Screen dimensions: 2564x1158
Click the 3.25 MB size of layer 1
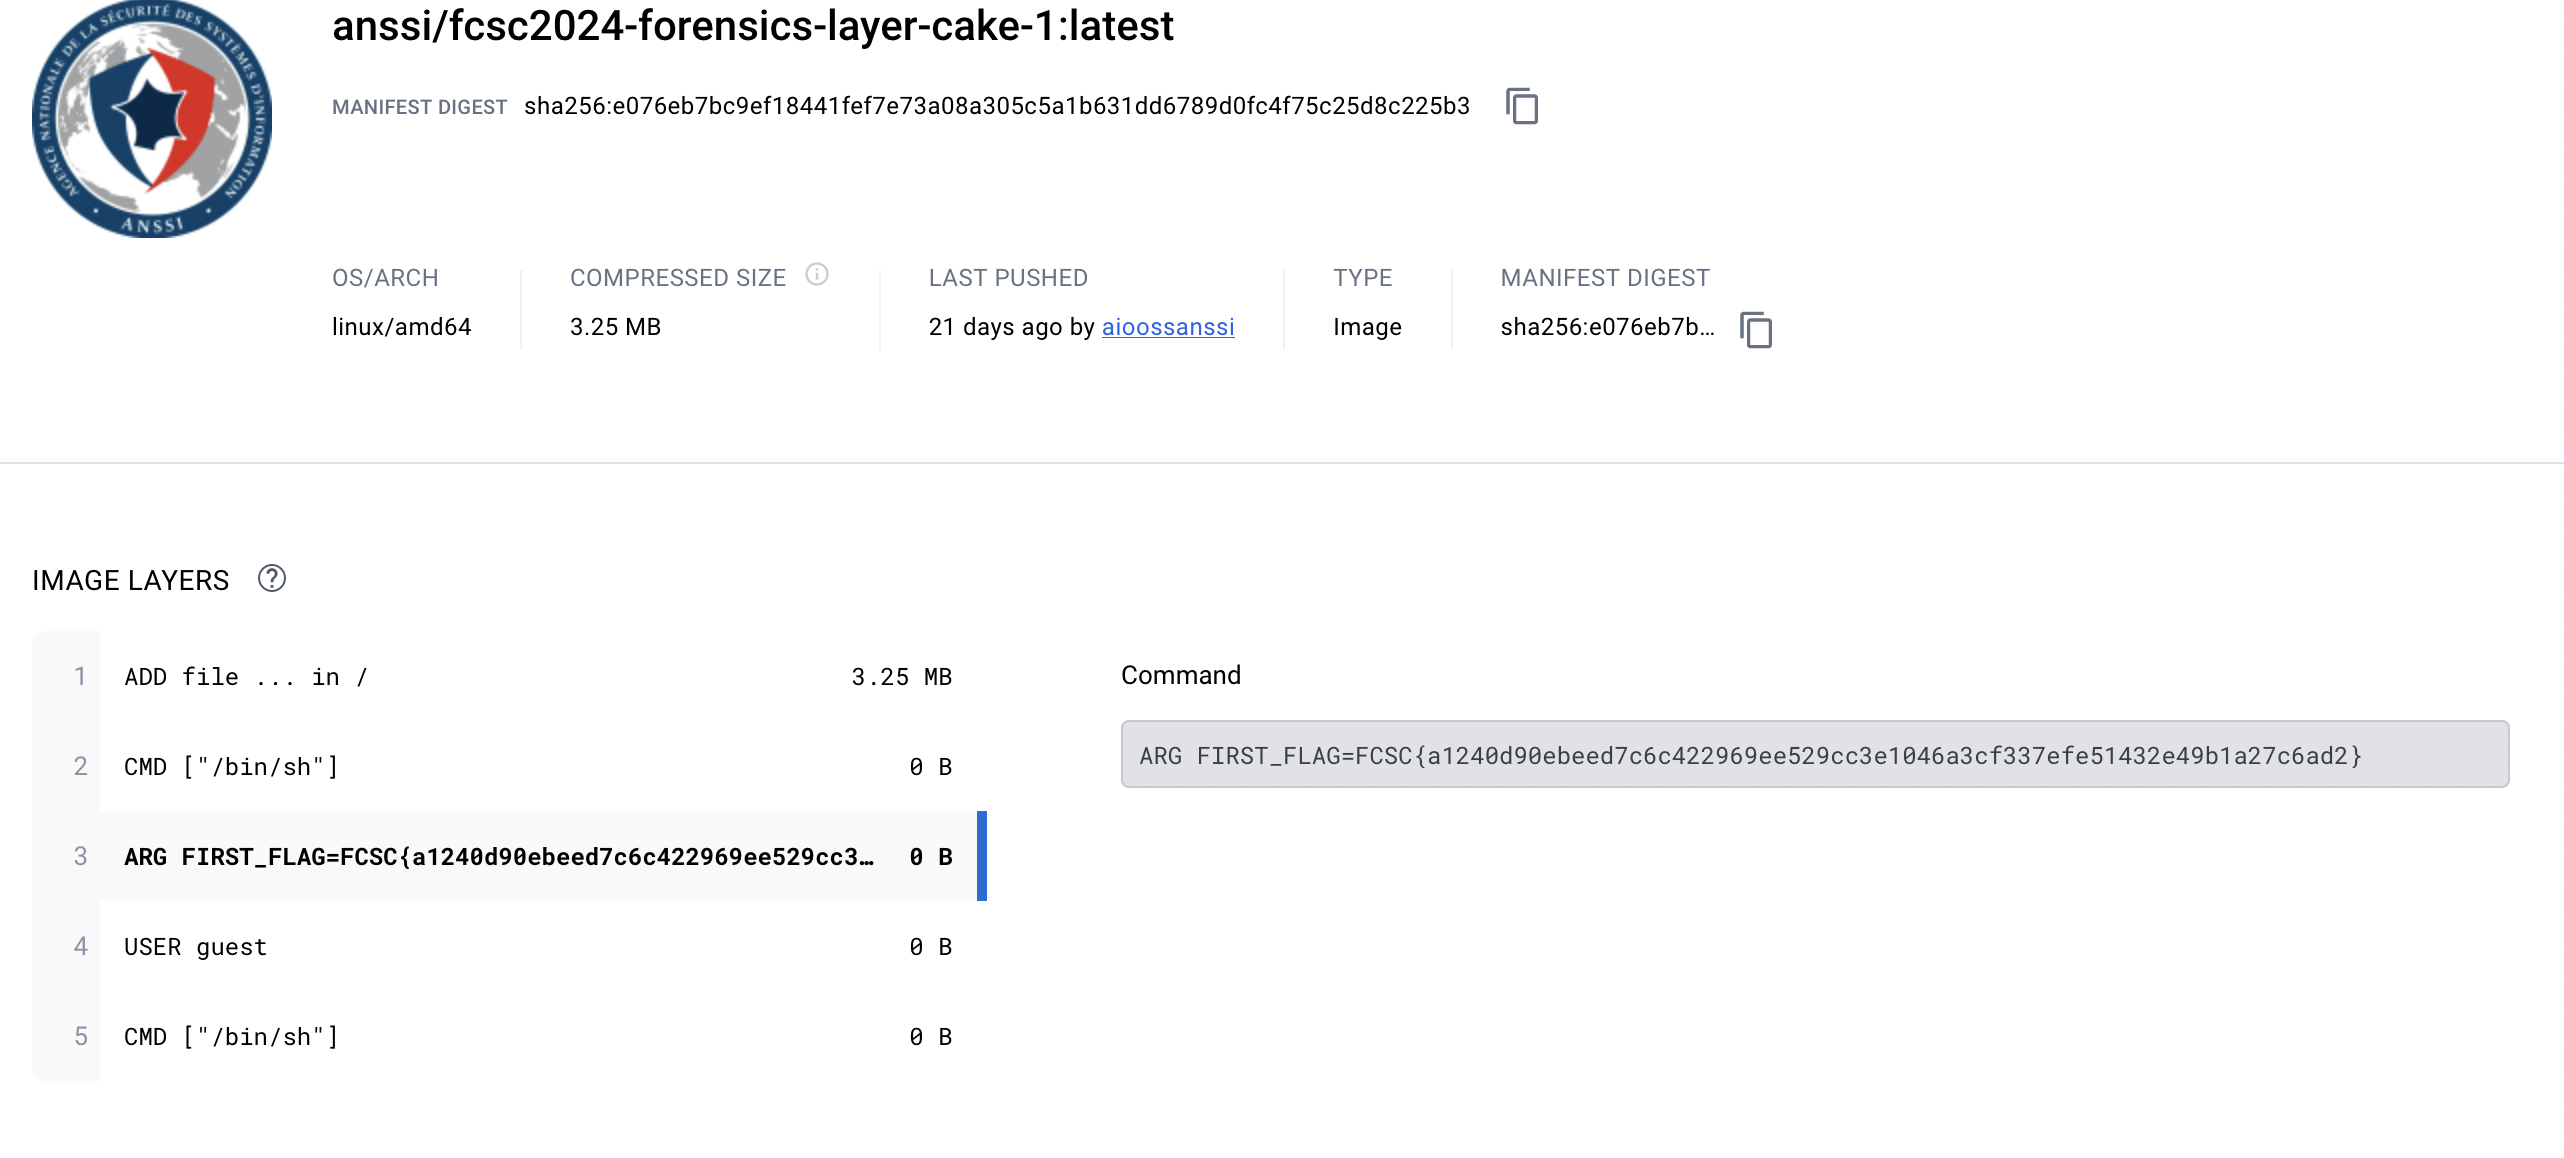coord(900,677)
